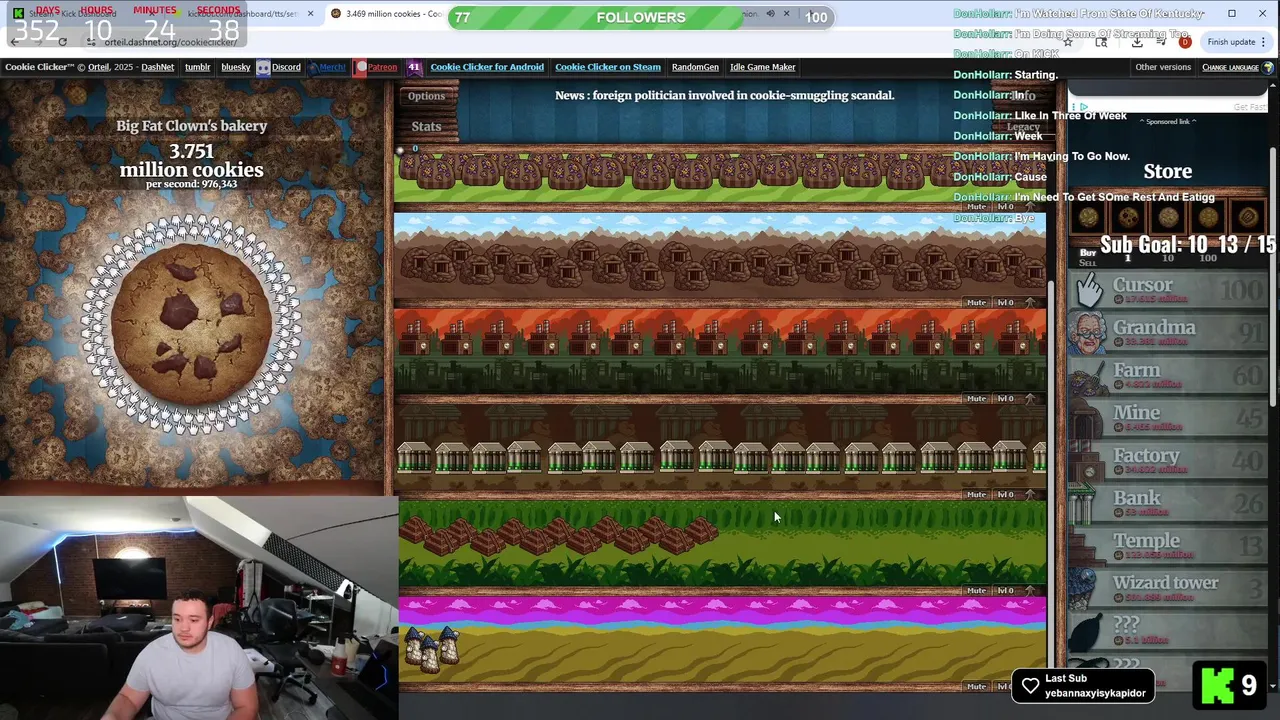Mute the Bank building row
1280x720 pixels.
(976, 494)
